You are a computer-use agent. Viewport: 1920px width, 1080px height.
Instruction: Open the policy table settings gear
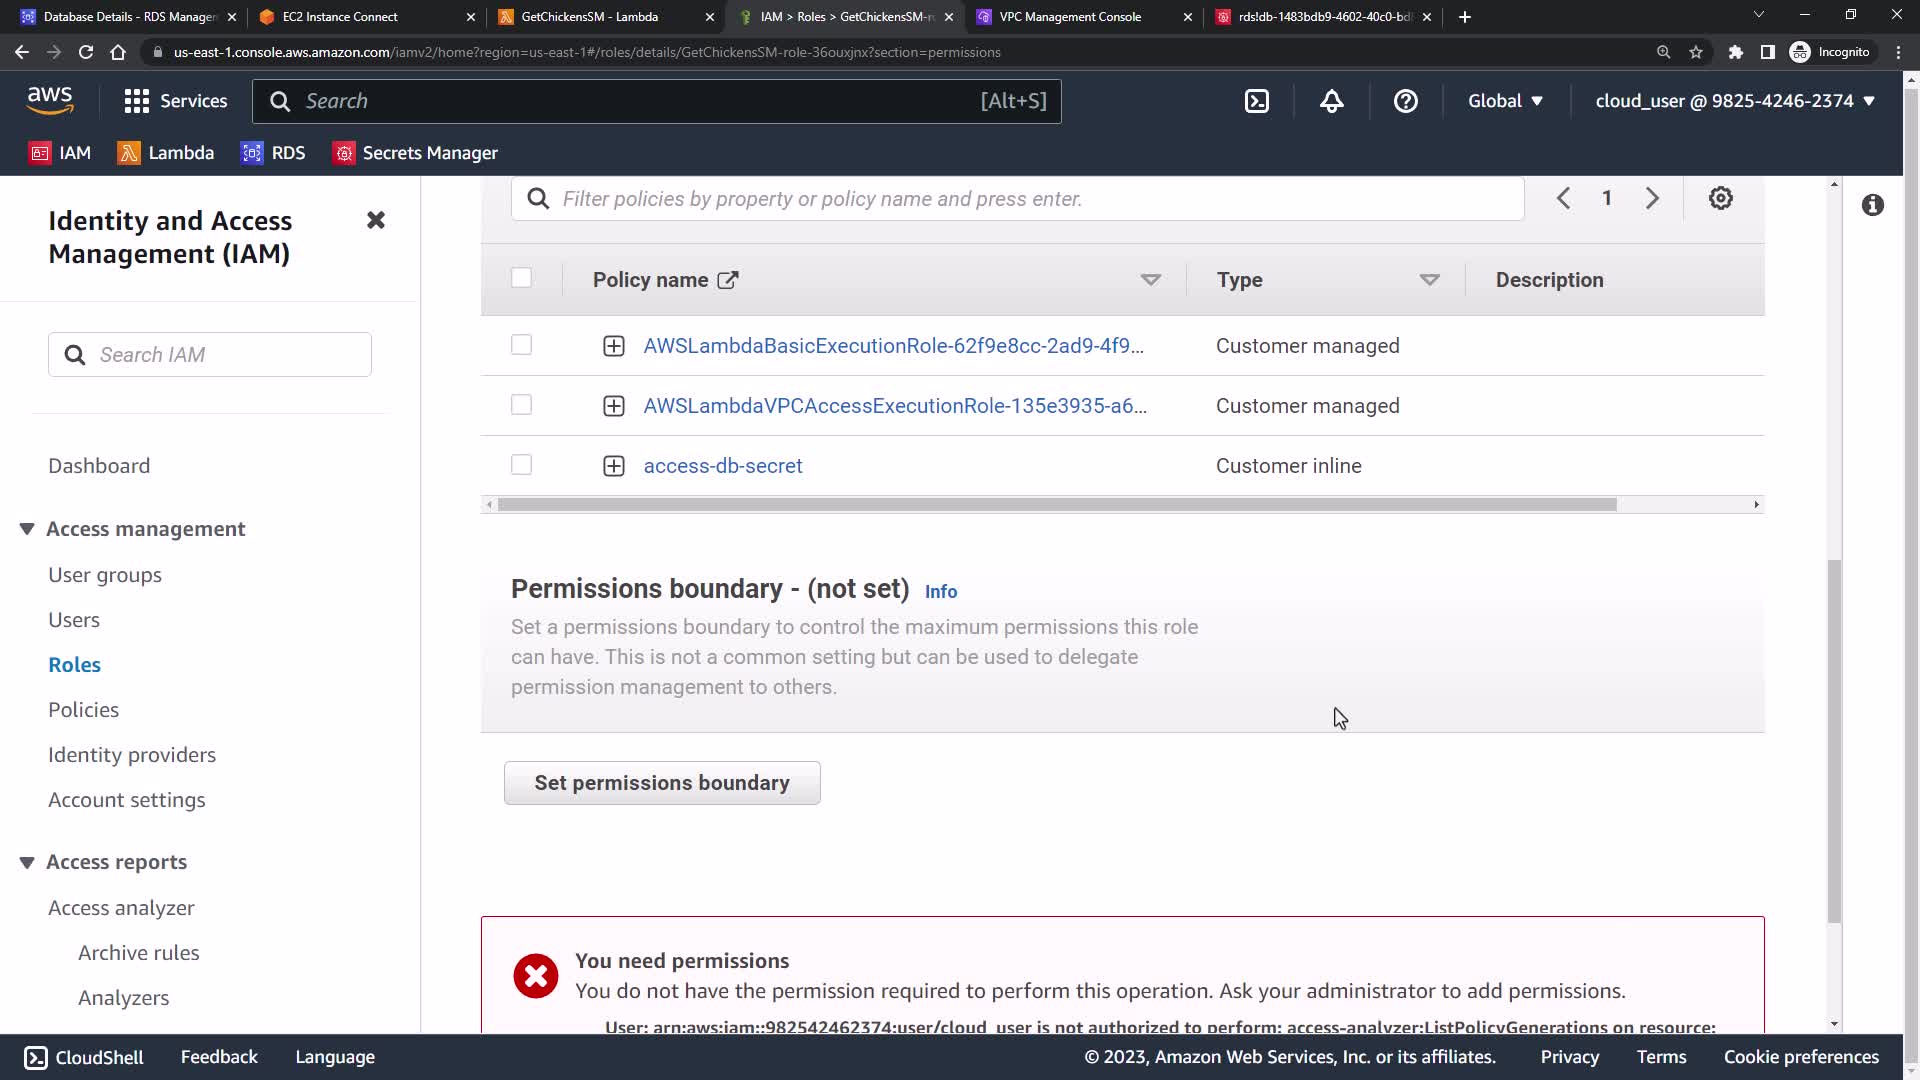pos(1720,198)
